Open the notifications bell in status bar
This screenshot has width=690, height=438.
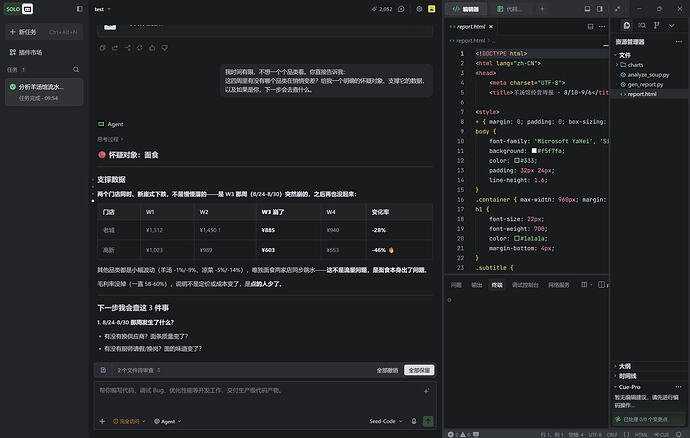click(679, 434)
